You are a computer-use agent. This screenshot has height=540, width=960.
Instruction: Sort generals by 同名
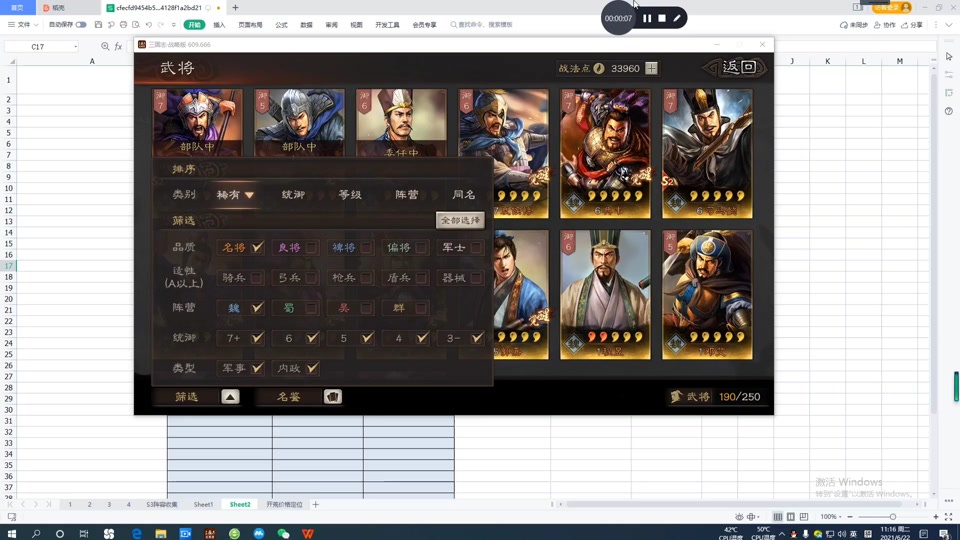[463, 195]
